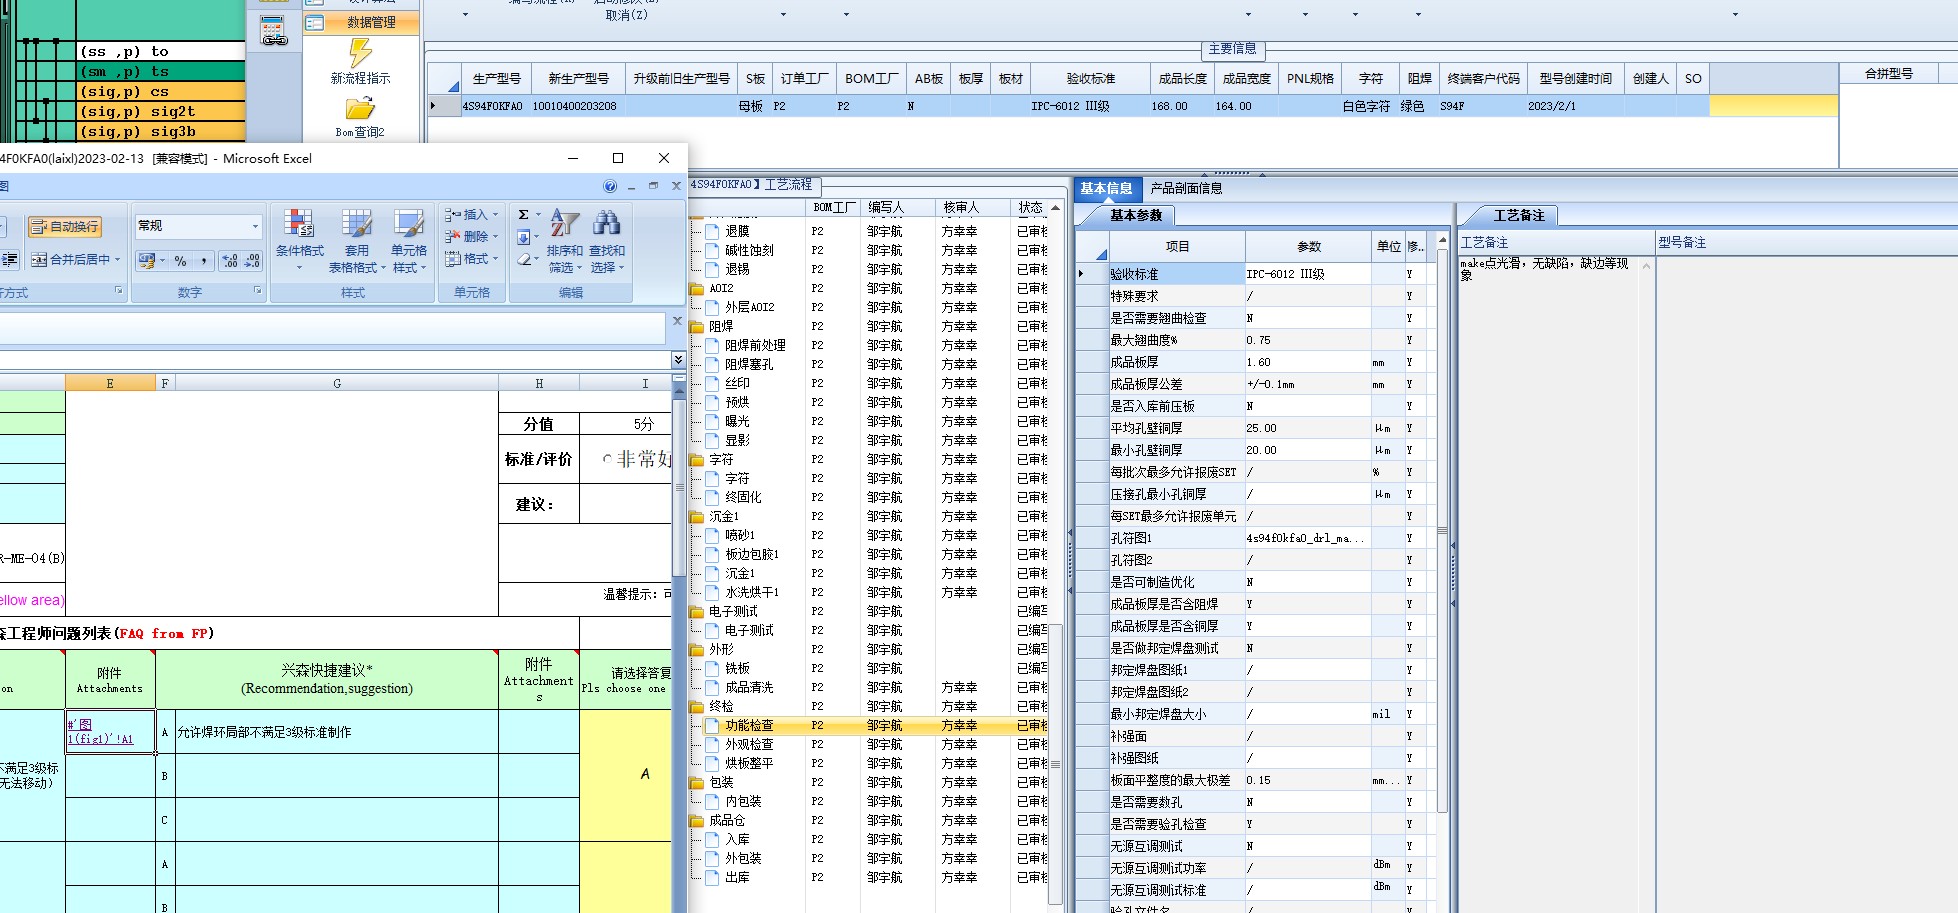The width and height of the screenshot is (1958, 913).
Task: Open alignment group dialog launcher
Action: coord(119,291)
